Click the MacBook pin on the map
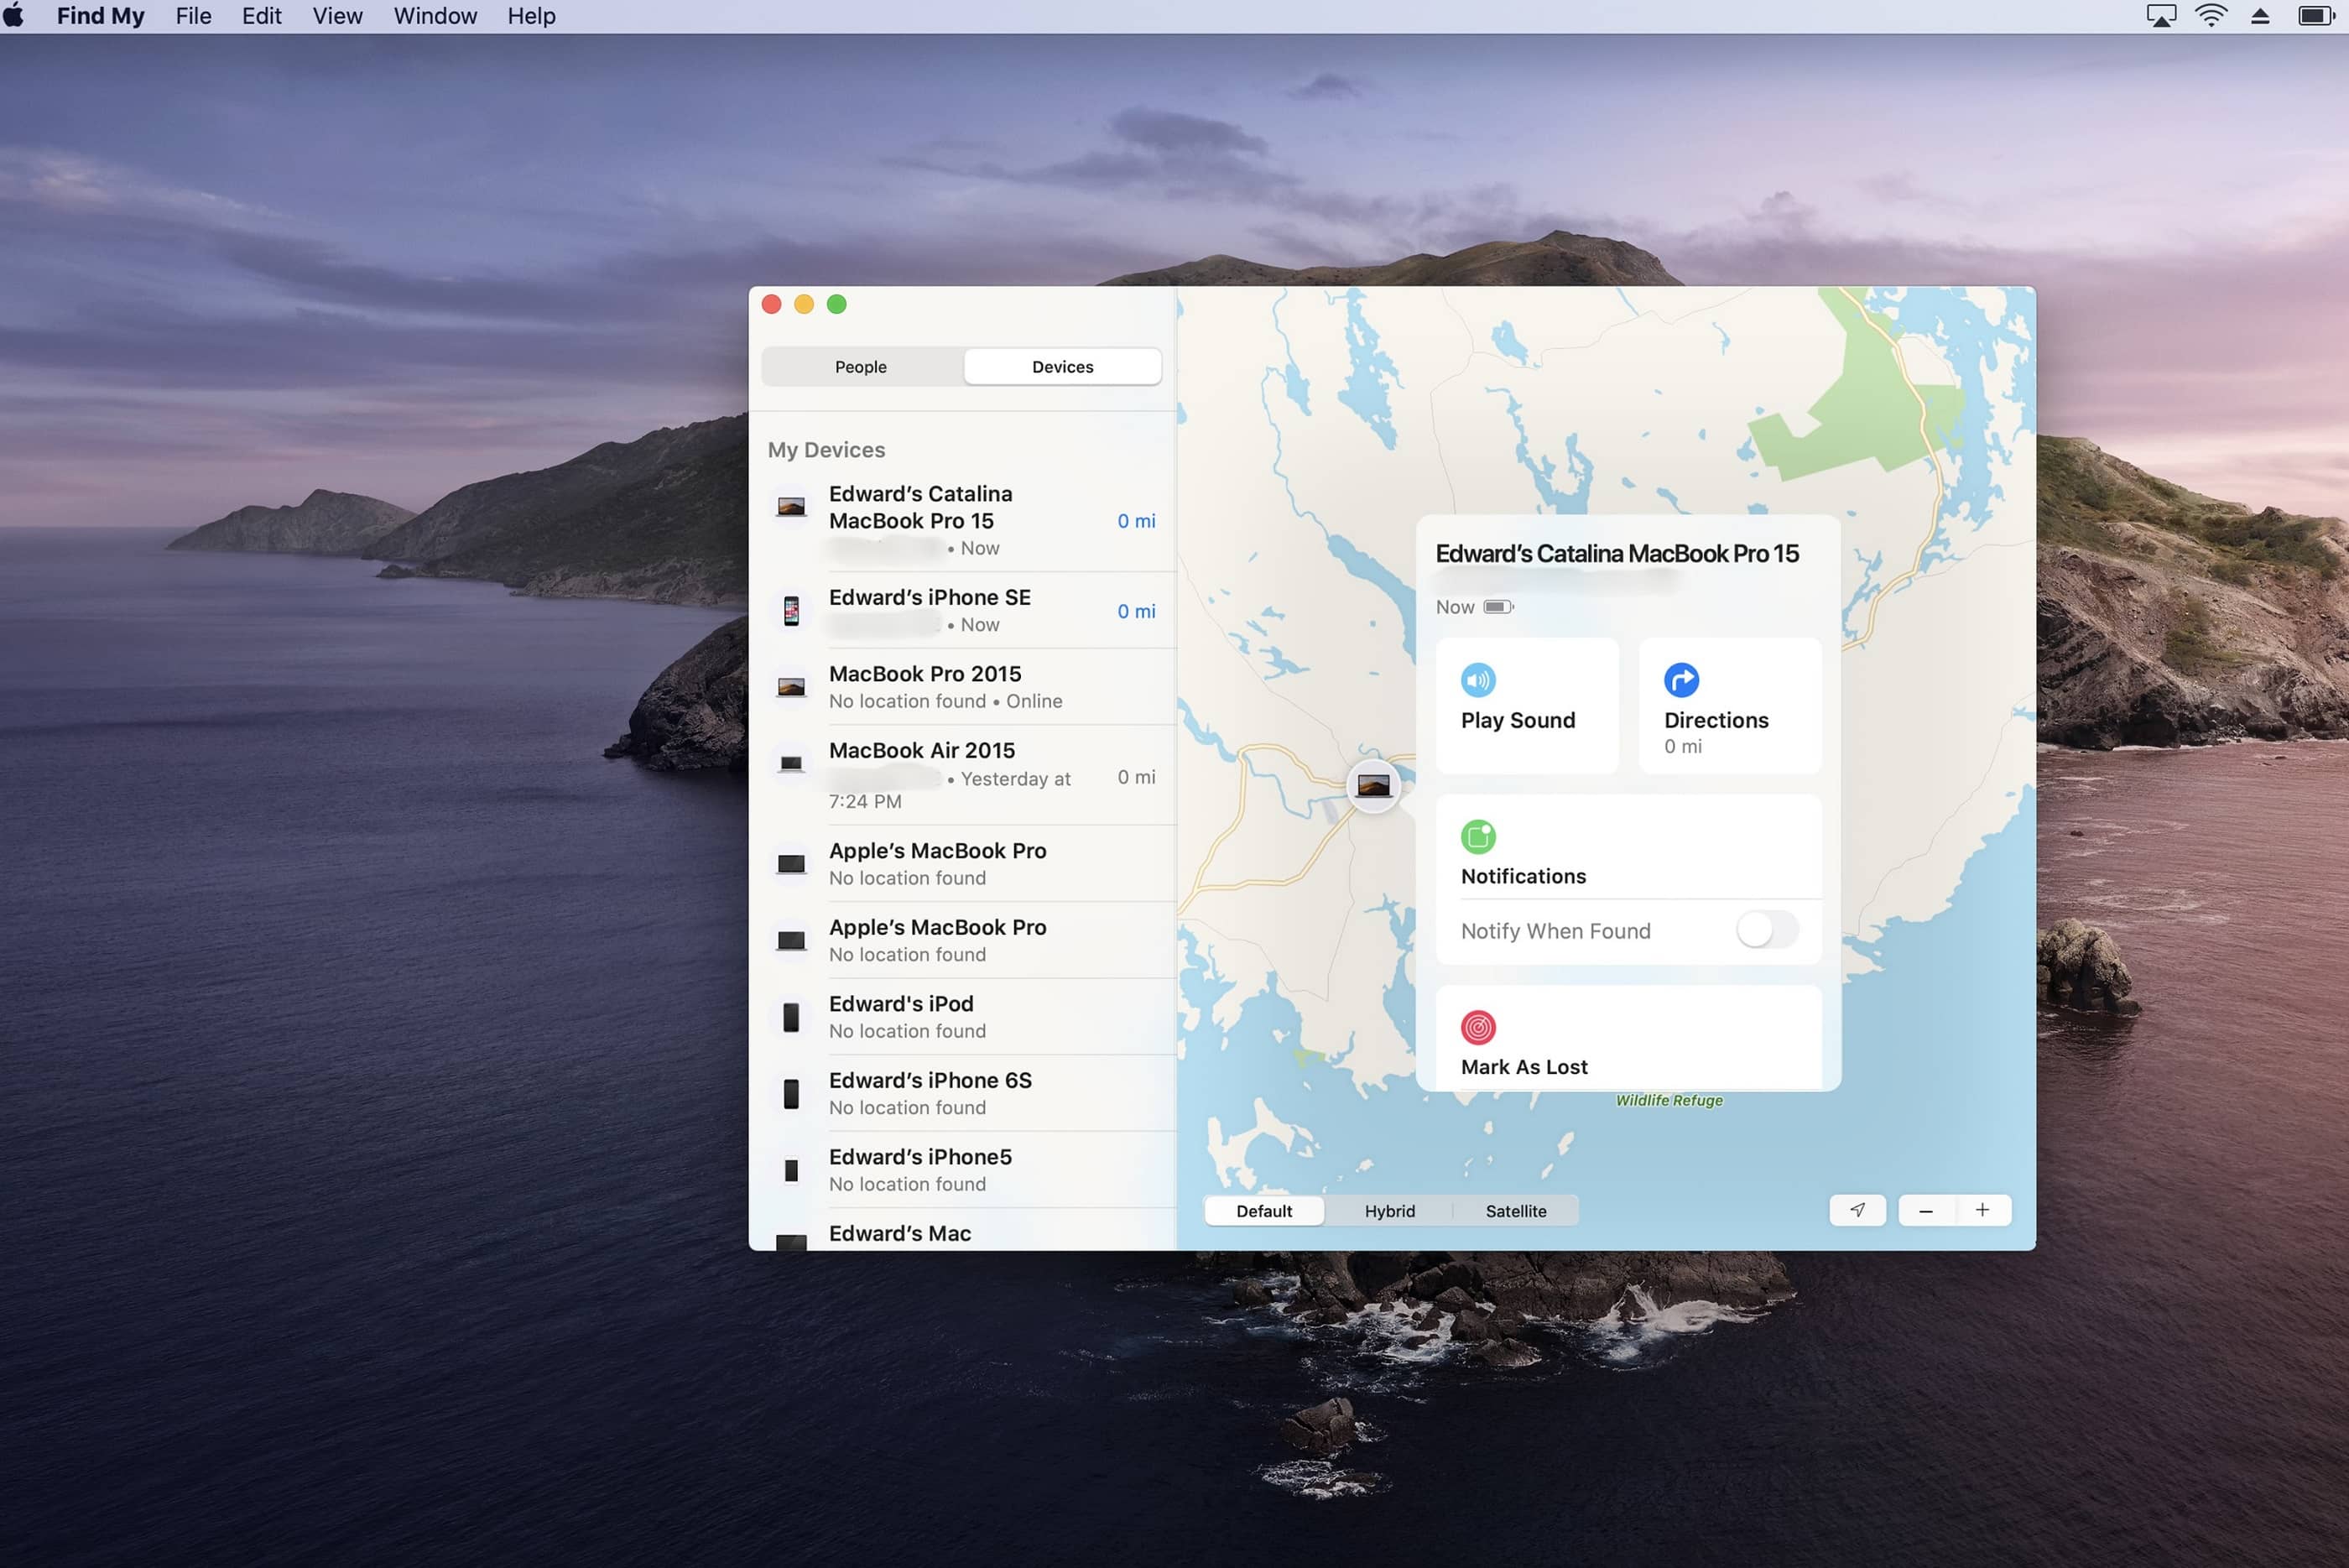Viewport: 2349px width, 1568px height. (x=1373, y=786)
